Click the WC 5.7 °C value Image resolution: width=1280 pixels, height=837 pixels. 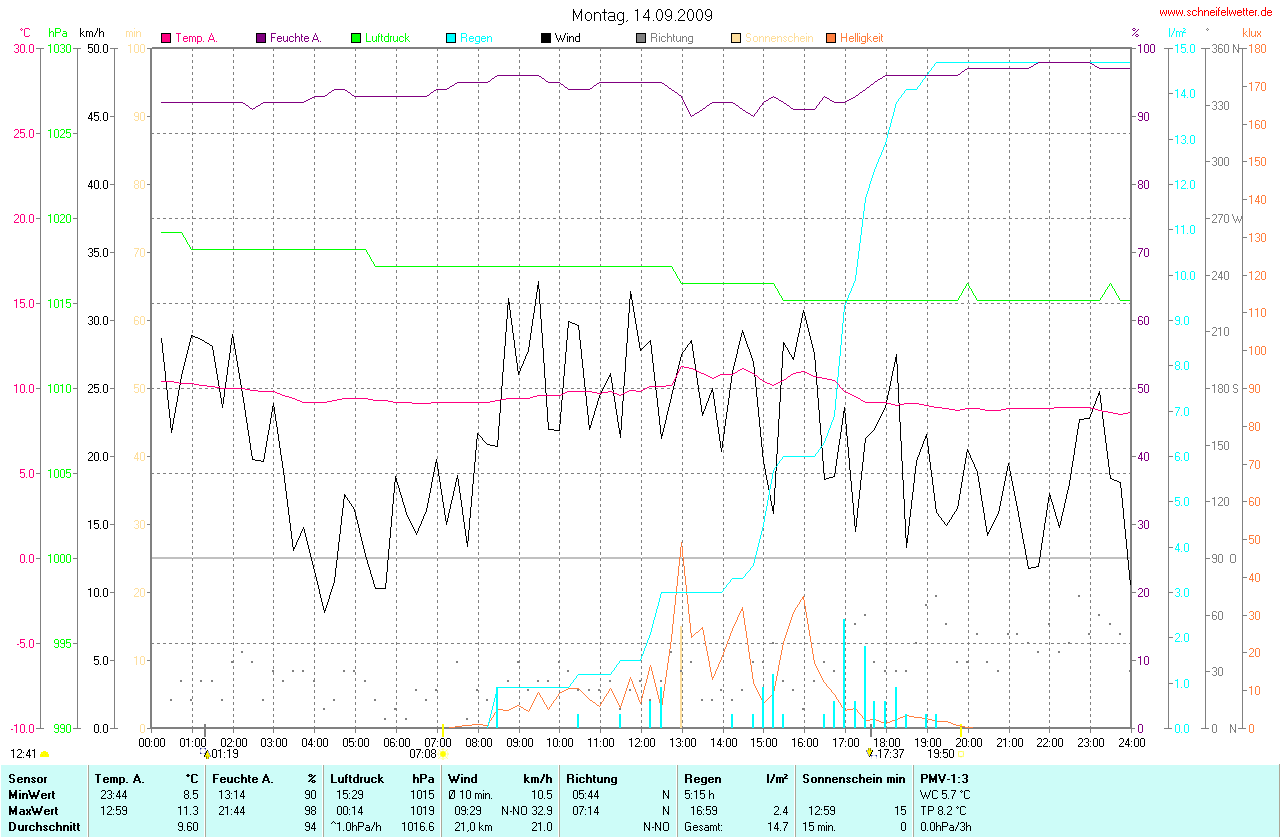[x=945, y=795]
